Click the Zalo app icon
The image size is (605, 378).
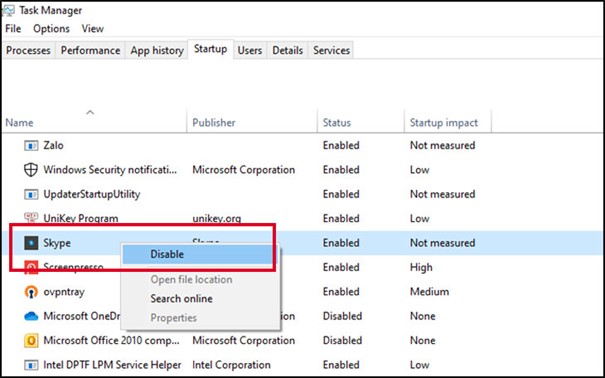point(31,145)
